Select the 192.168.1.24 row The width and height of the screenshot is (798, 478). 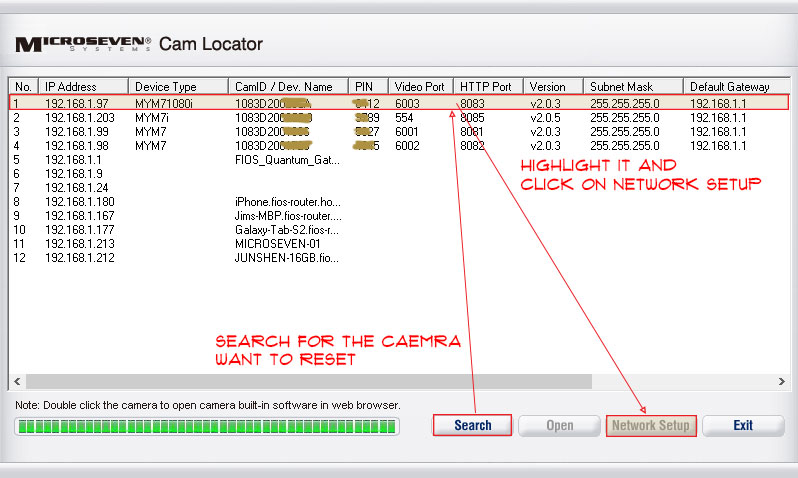399,187
